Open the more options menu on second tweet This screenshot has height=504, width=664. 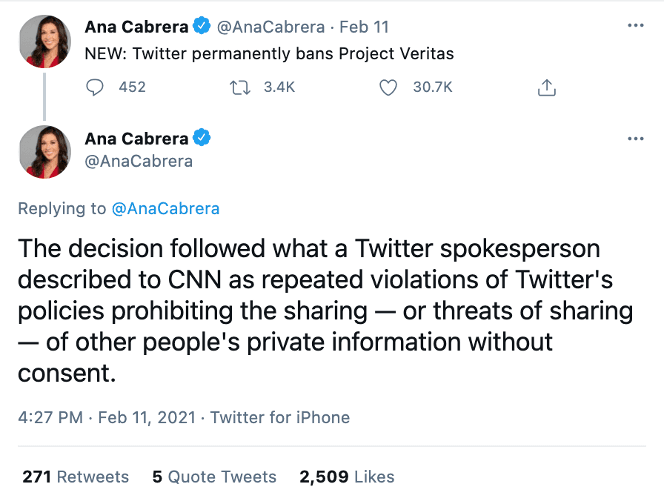pyautogui.click(x=634, y=138)
